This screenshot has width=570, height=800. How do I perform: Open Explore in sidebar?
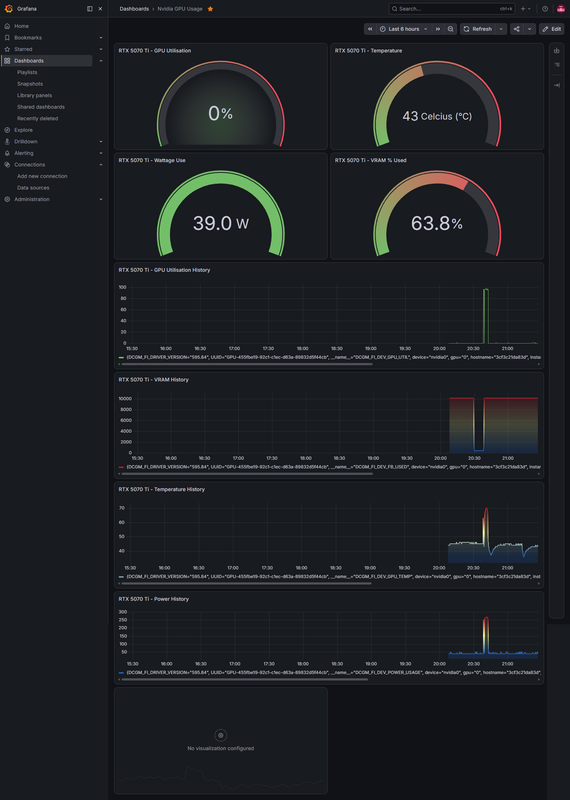tap(23, 130)
